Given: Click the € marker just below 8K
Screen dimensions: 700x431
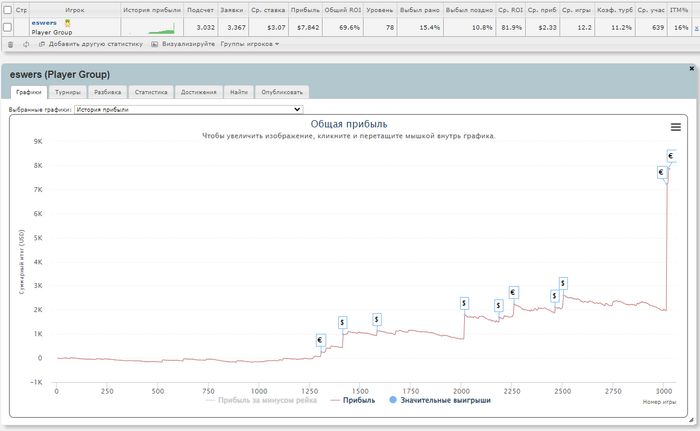Looking at the screenshot, I should (662, 172).
